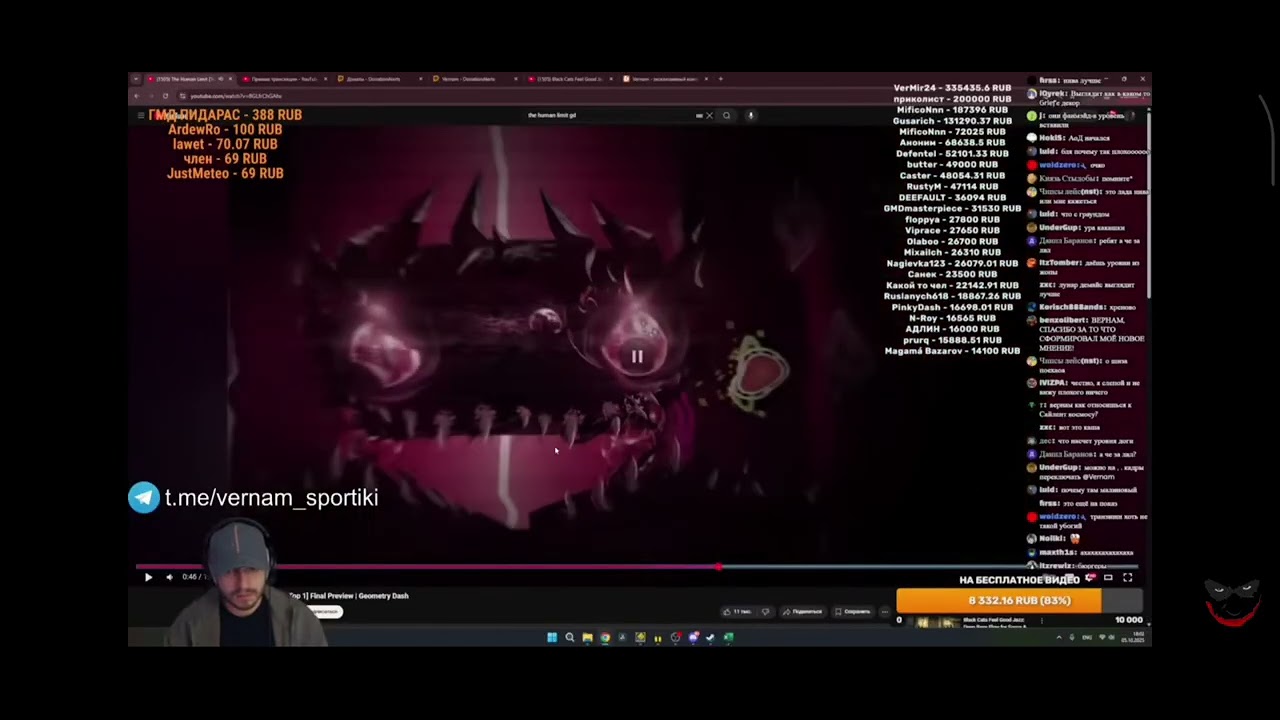
Task: Open File Explorer from the taskbar
Action: point(587,637)
